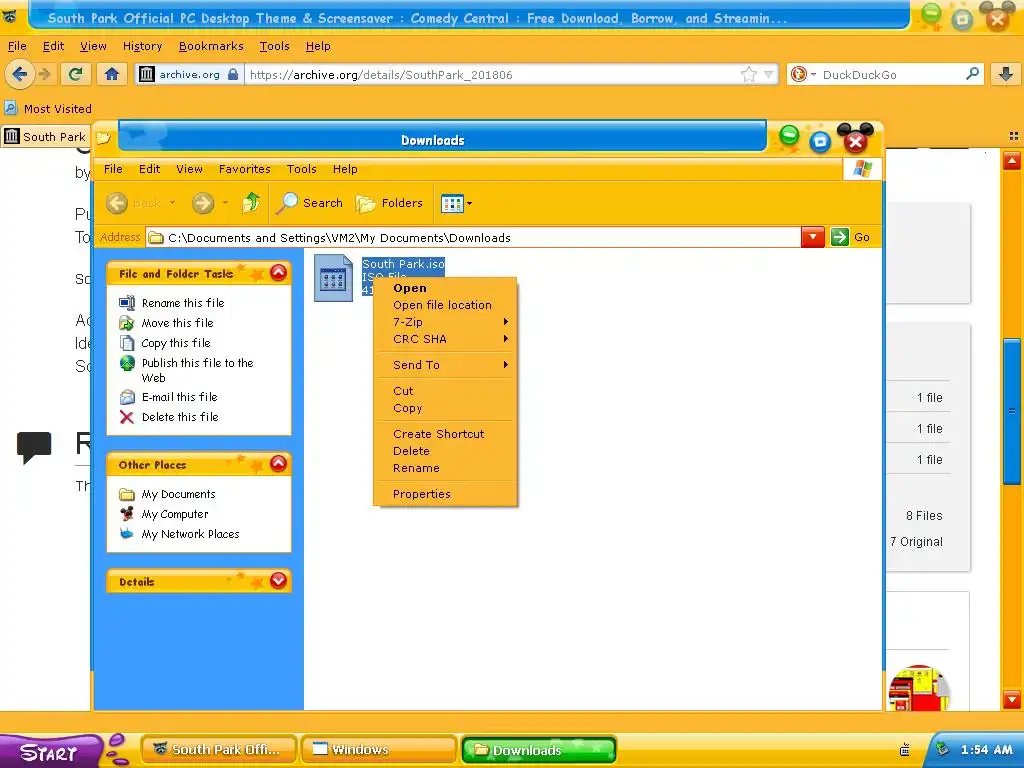Select the South Park.iso file icon
Viewport: 1024px width, 768px height.
[333, 278]
